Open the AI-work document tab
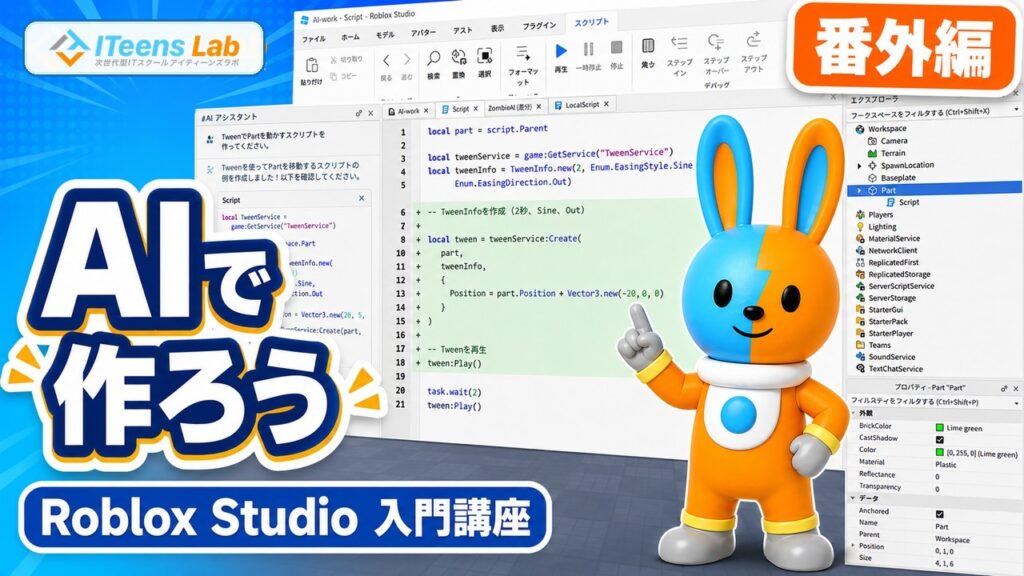 coord(409,111)
